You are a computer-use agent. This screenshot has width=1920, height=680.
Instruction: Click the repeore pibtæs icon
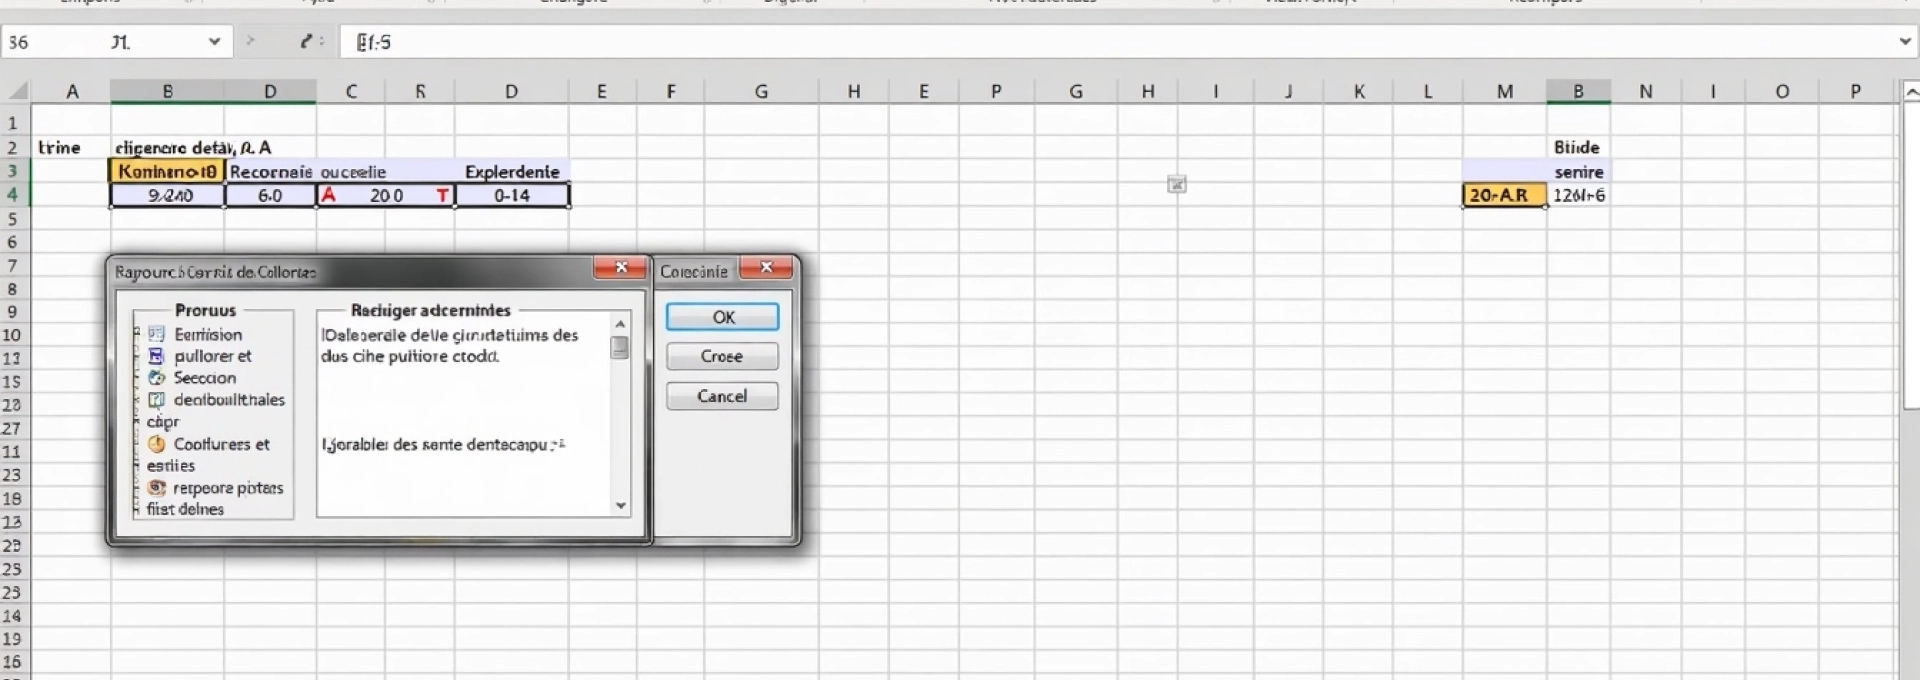tap(156, 488)
